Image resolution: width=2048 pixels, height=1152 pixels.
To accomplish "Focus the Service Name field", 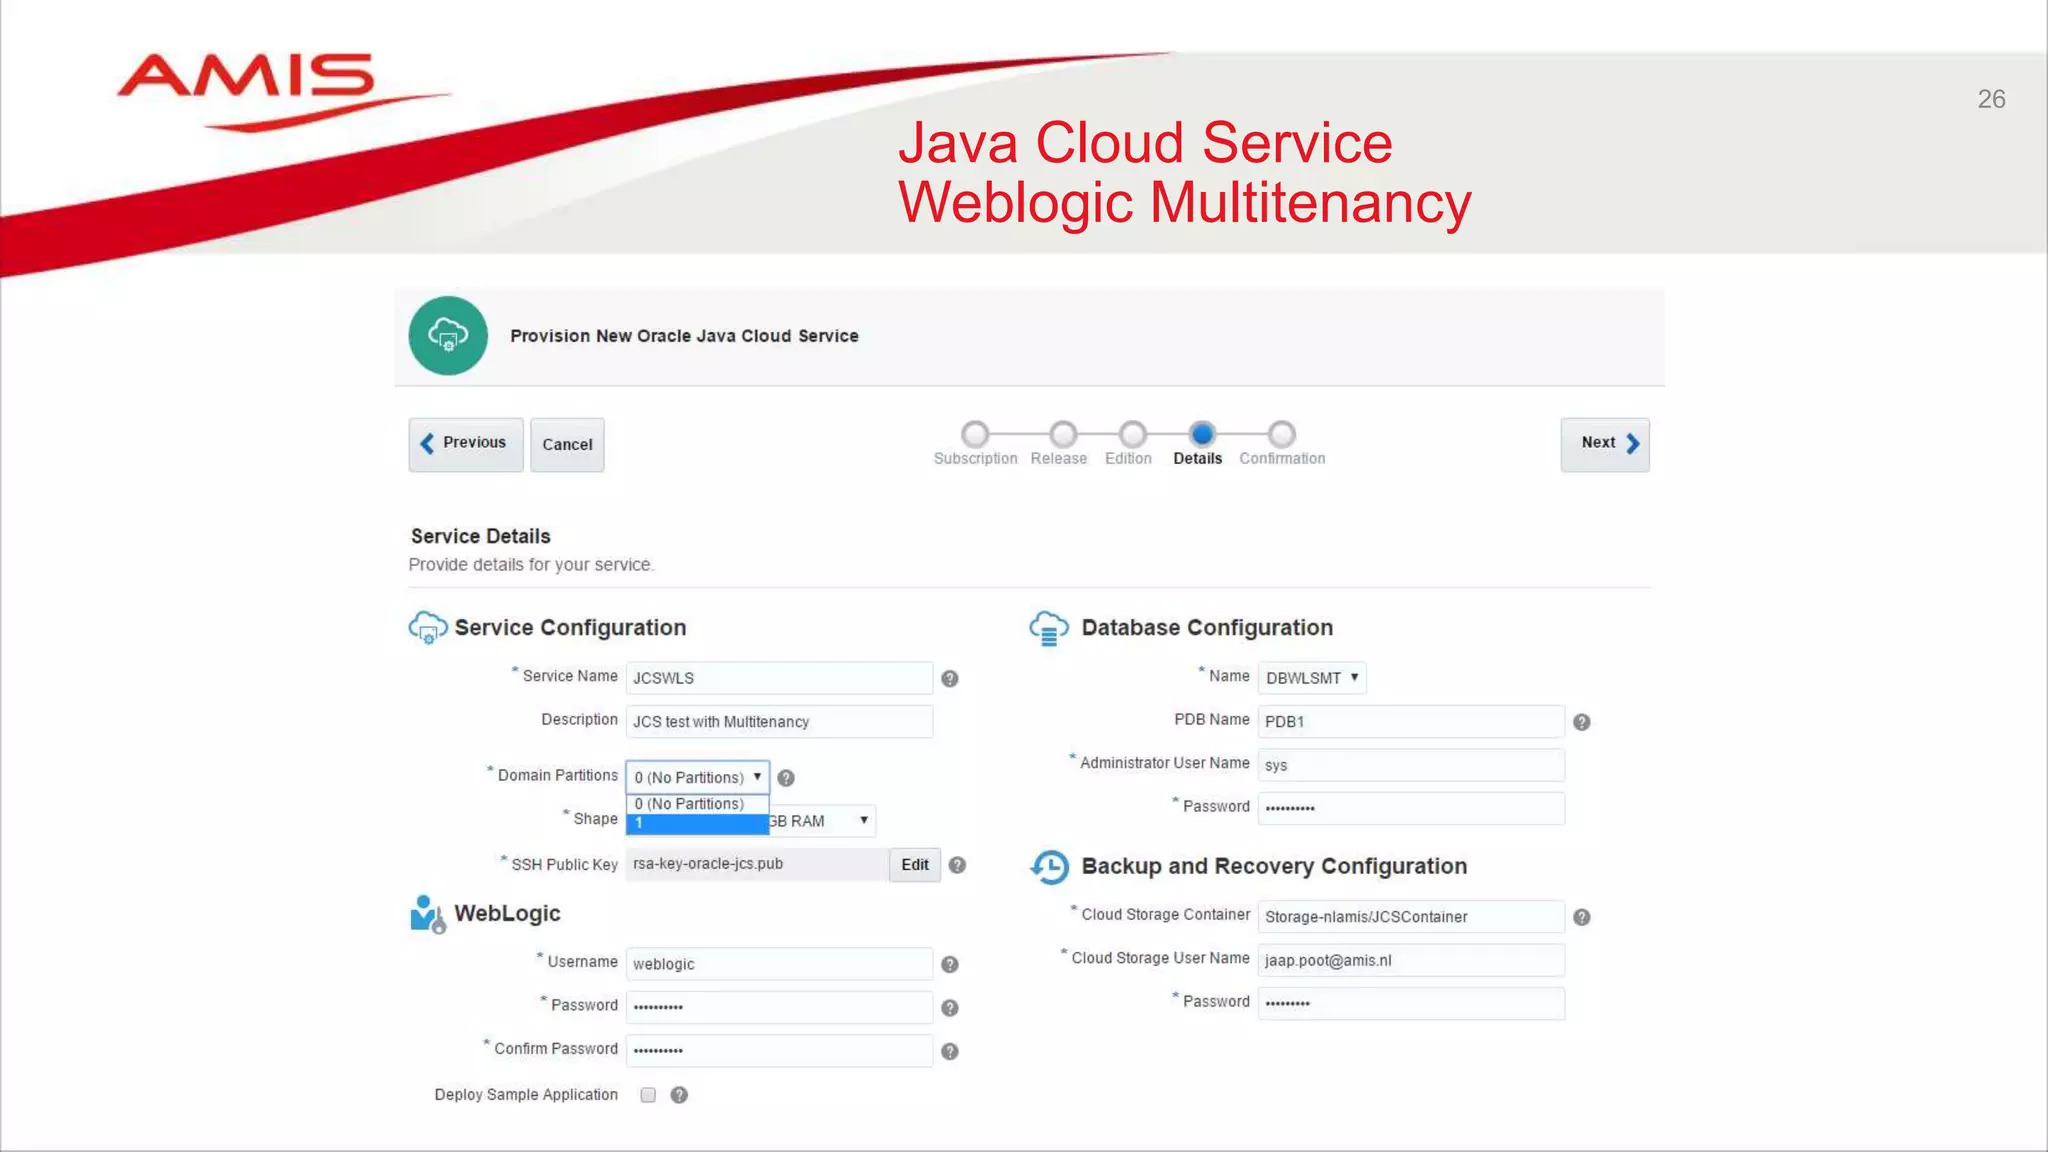I will coord(779,678).
